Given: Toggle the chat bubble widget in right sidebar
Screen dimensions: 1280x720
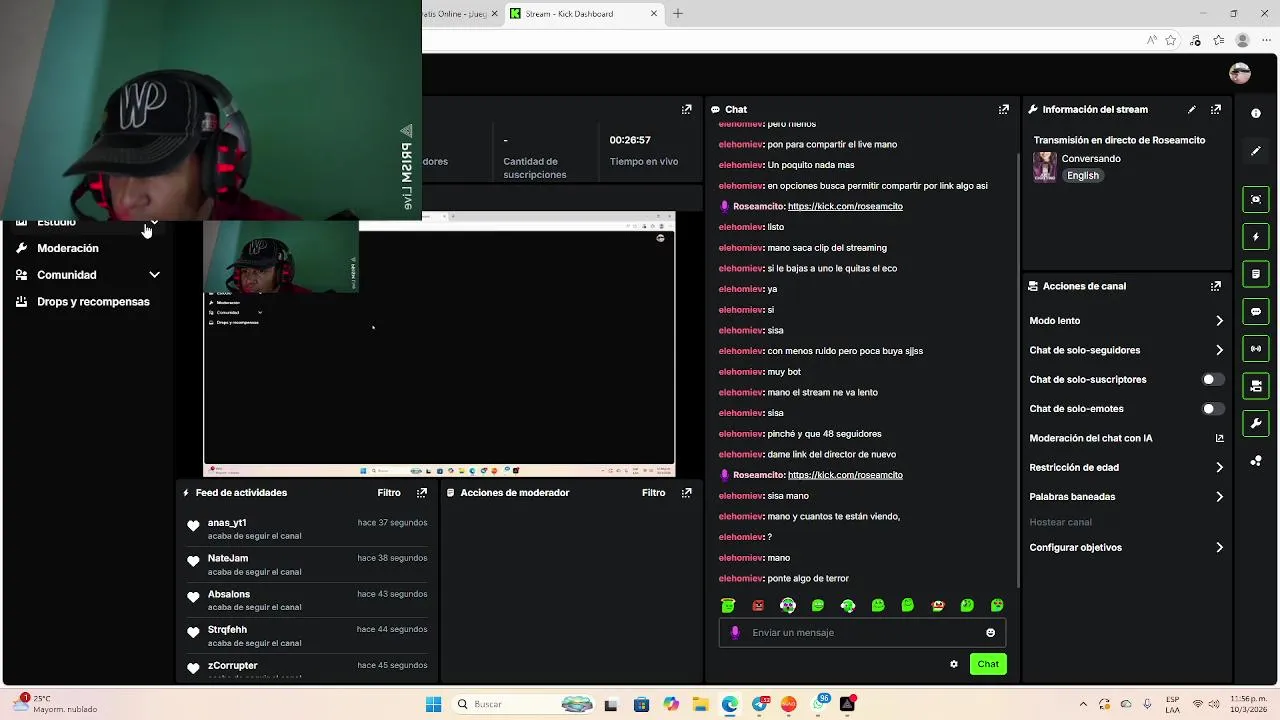Looking at the screenshot, I should pyautogui.click(x=1256, y=311).
